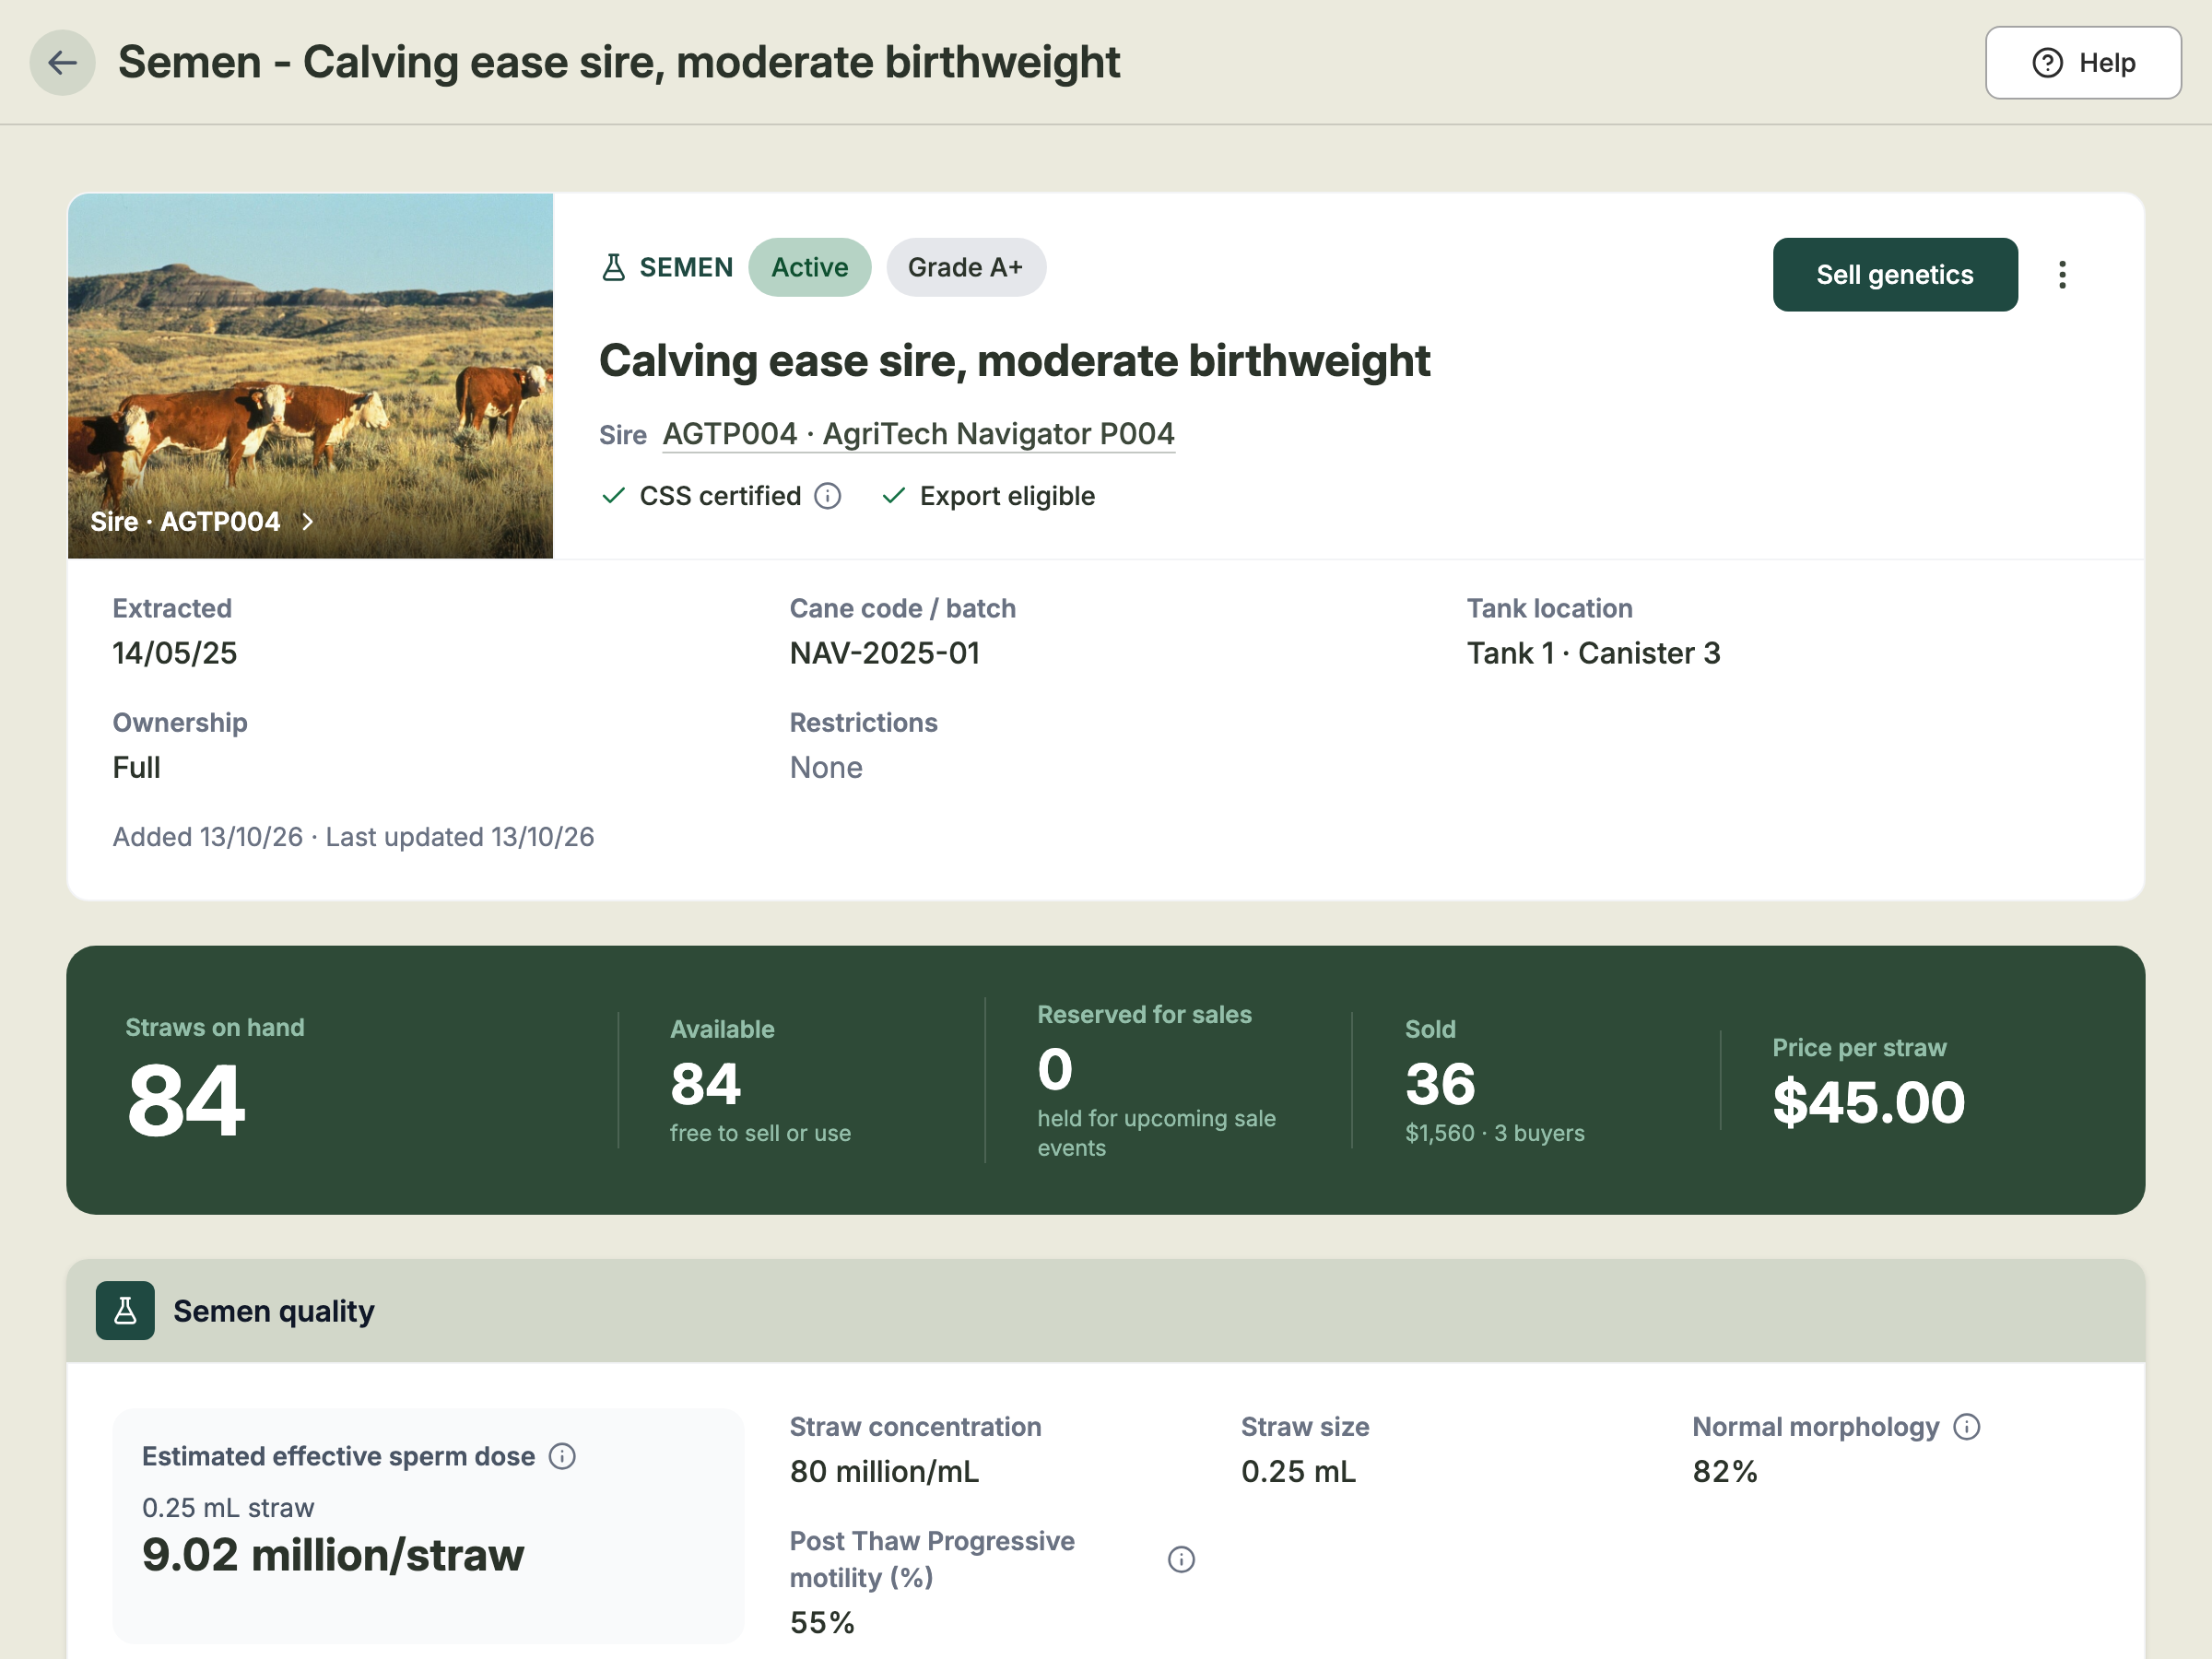The width and height of the screenshot is (2212, 1659).
Task: Select Tank 1 · Canister 3 value
Action: coord(1593,654)
